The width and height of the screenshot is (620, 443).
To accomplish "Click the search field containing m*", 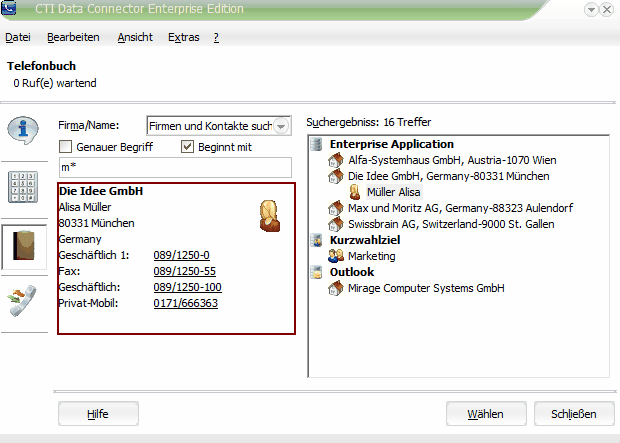I will (x=174, y=167).
